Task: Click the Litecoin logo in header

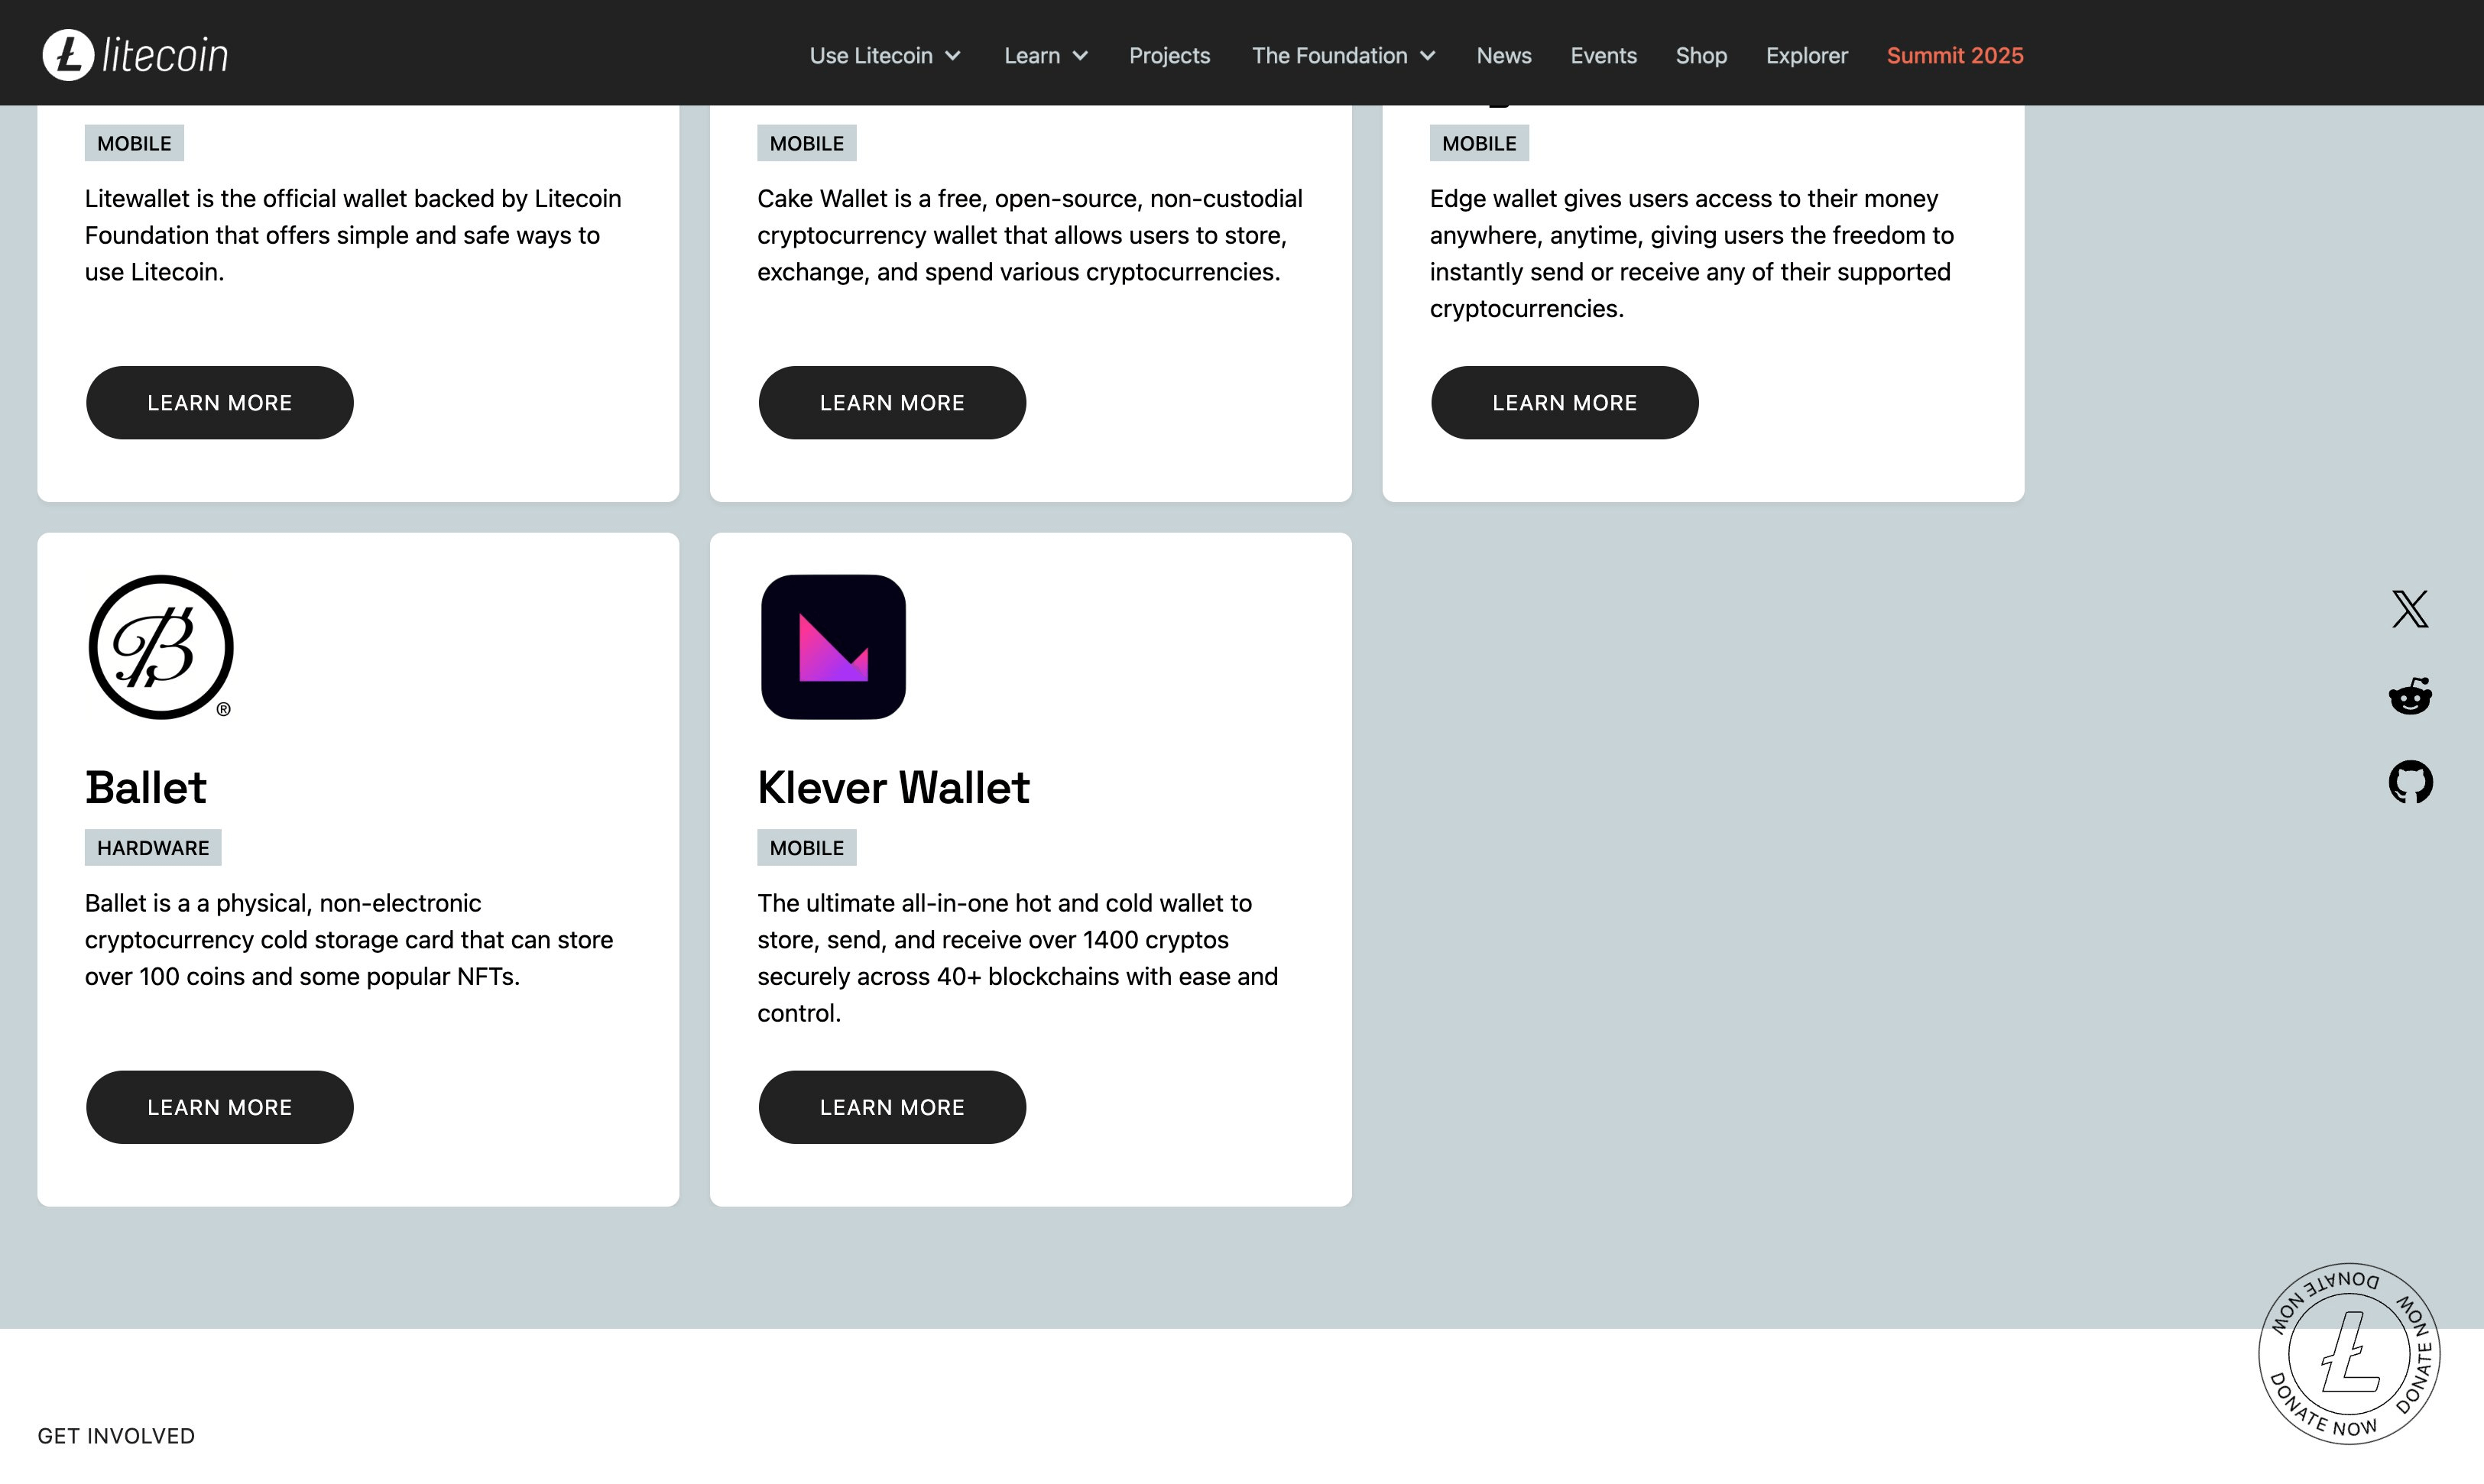Action: coord(135,55)
